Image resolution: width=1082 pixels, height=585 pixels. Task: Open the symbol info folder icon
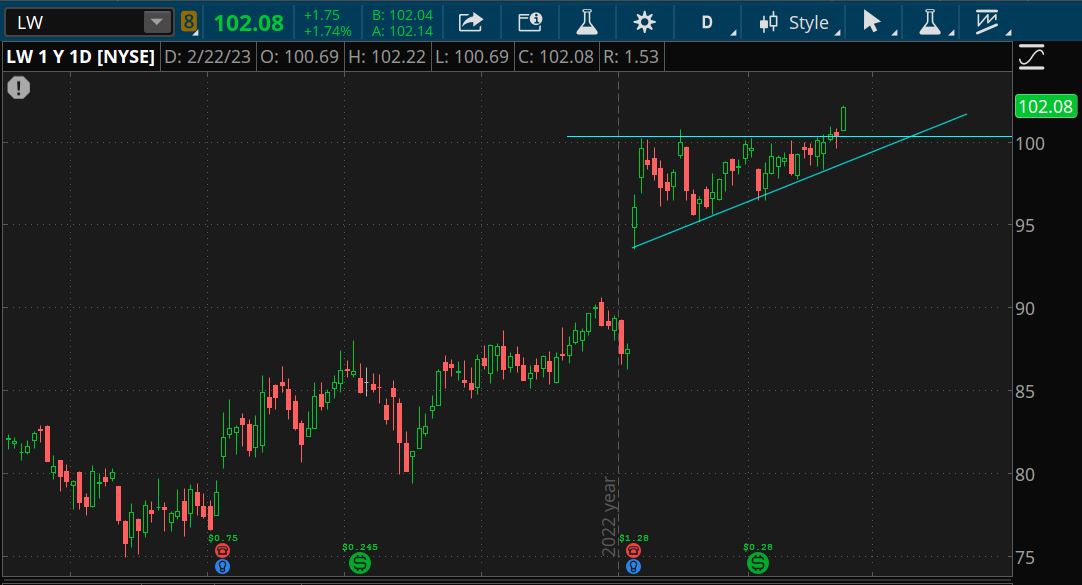(530, 21)
